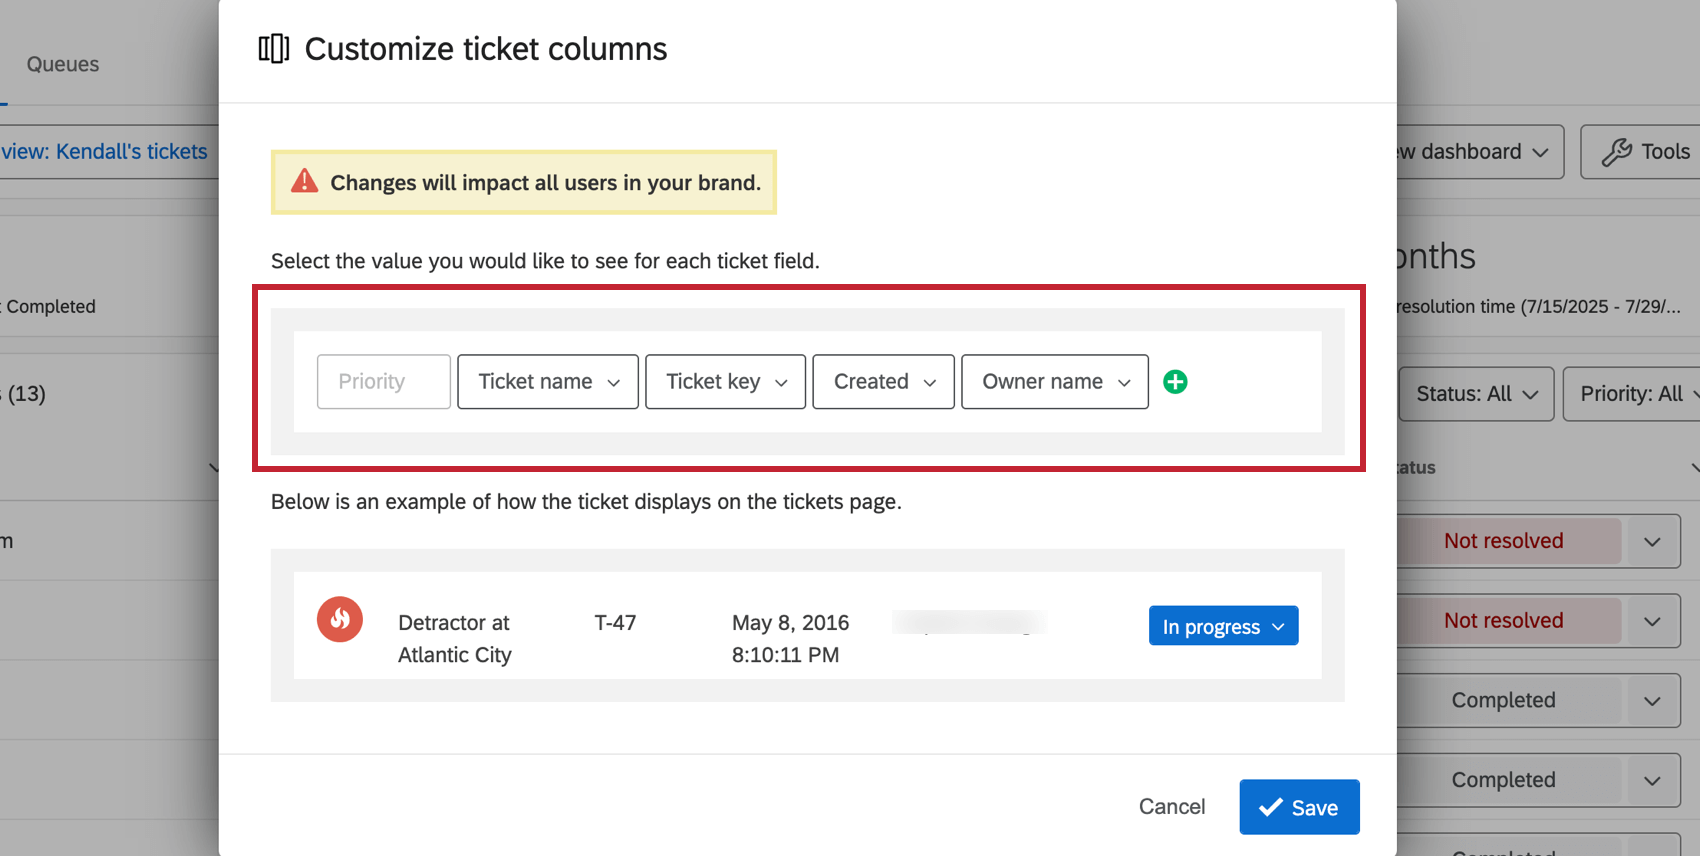Expand the Created column dropdown
The width and height of the screenshot is (1700, 856).
click(x=883, y=382)
